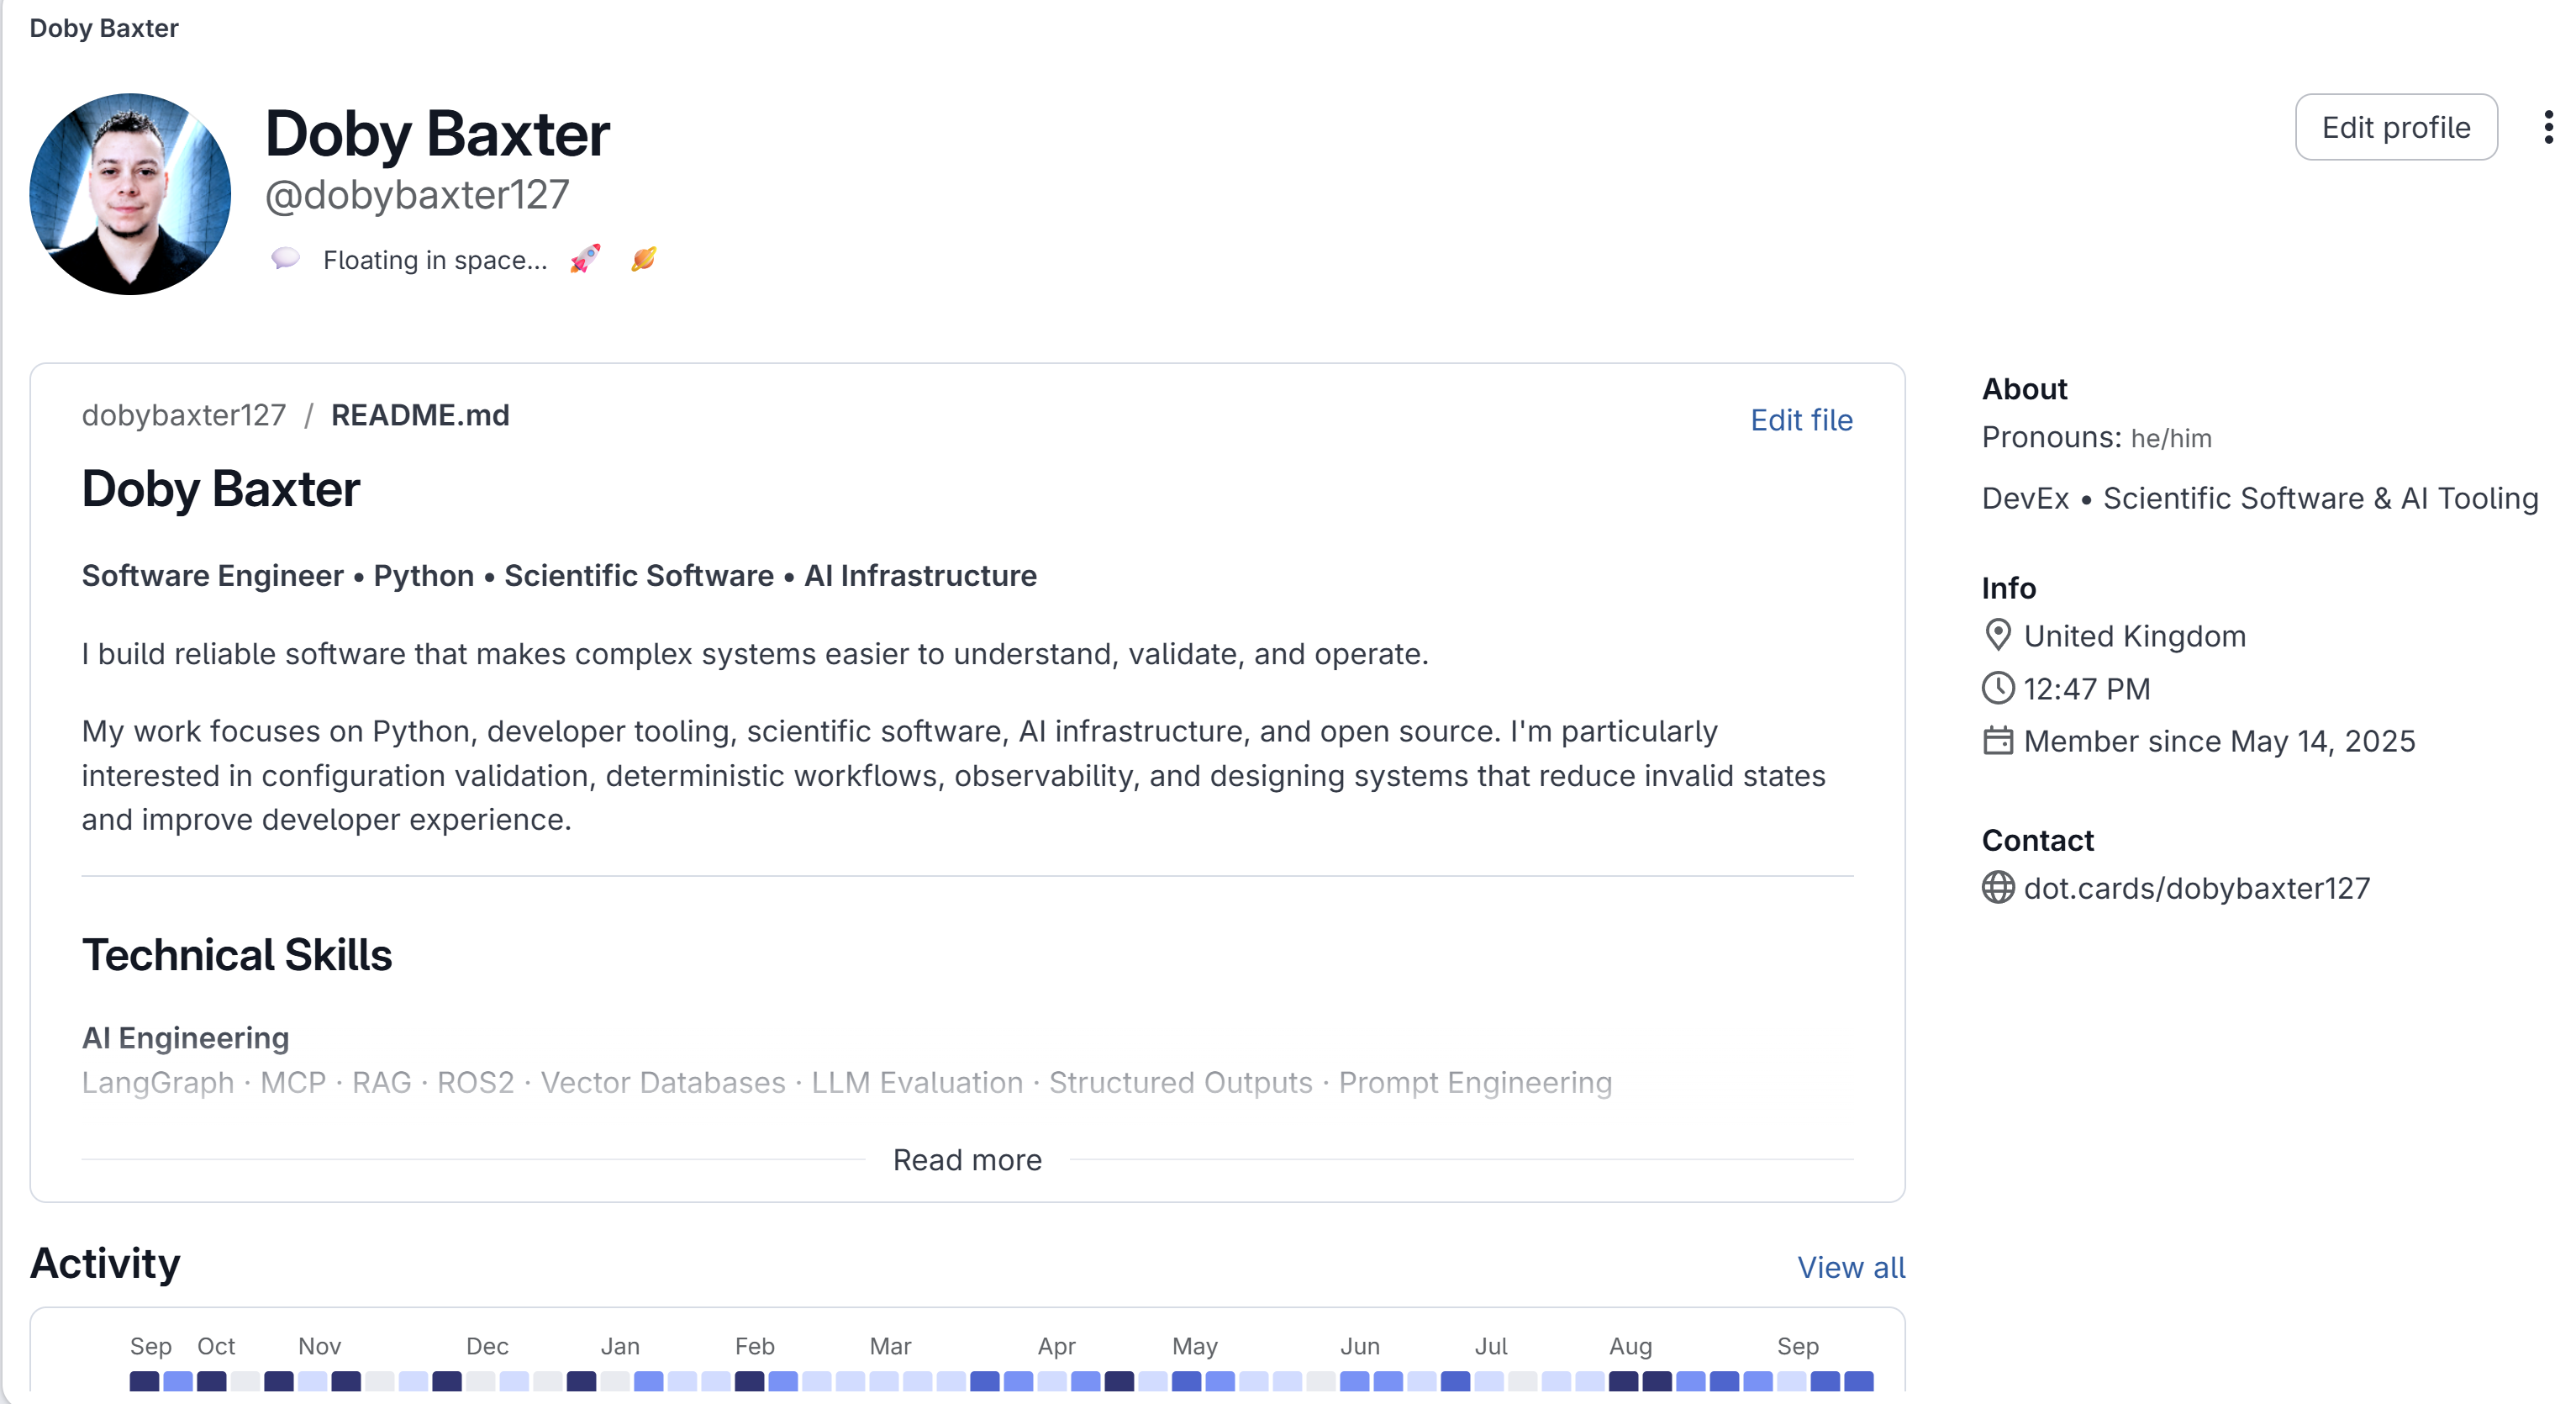The width and height of the screenshot is (2576, 1404).
Task: Click the DevEx Scientific Software & AI Tooling bio
Action: [2260, 498]
